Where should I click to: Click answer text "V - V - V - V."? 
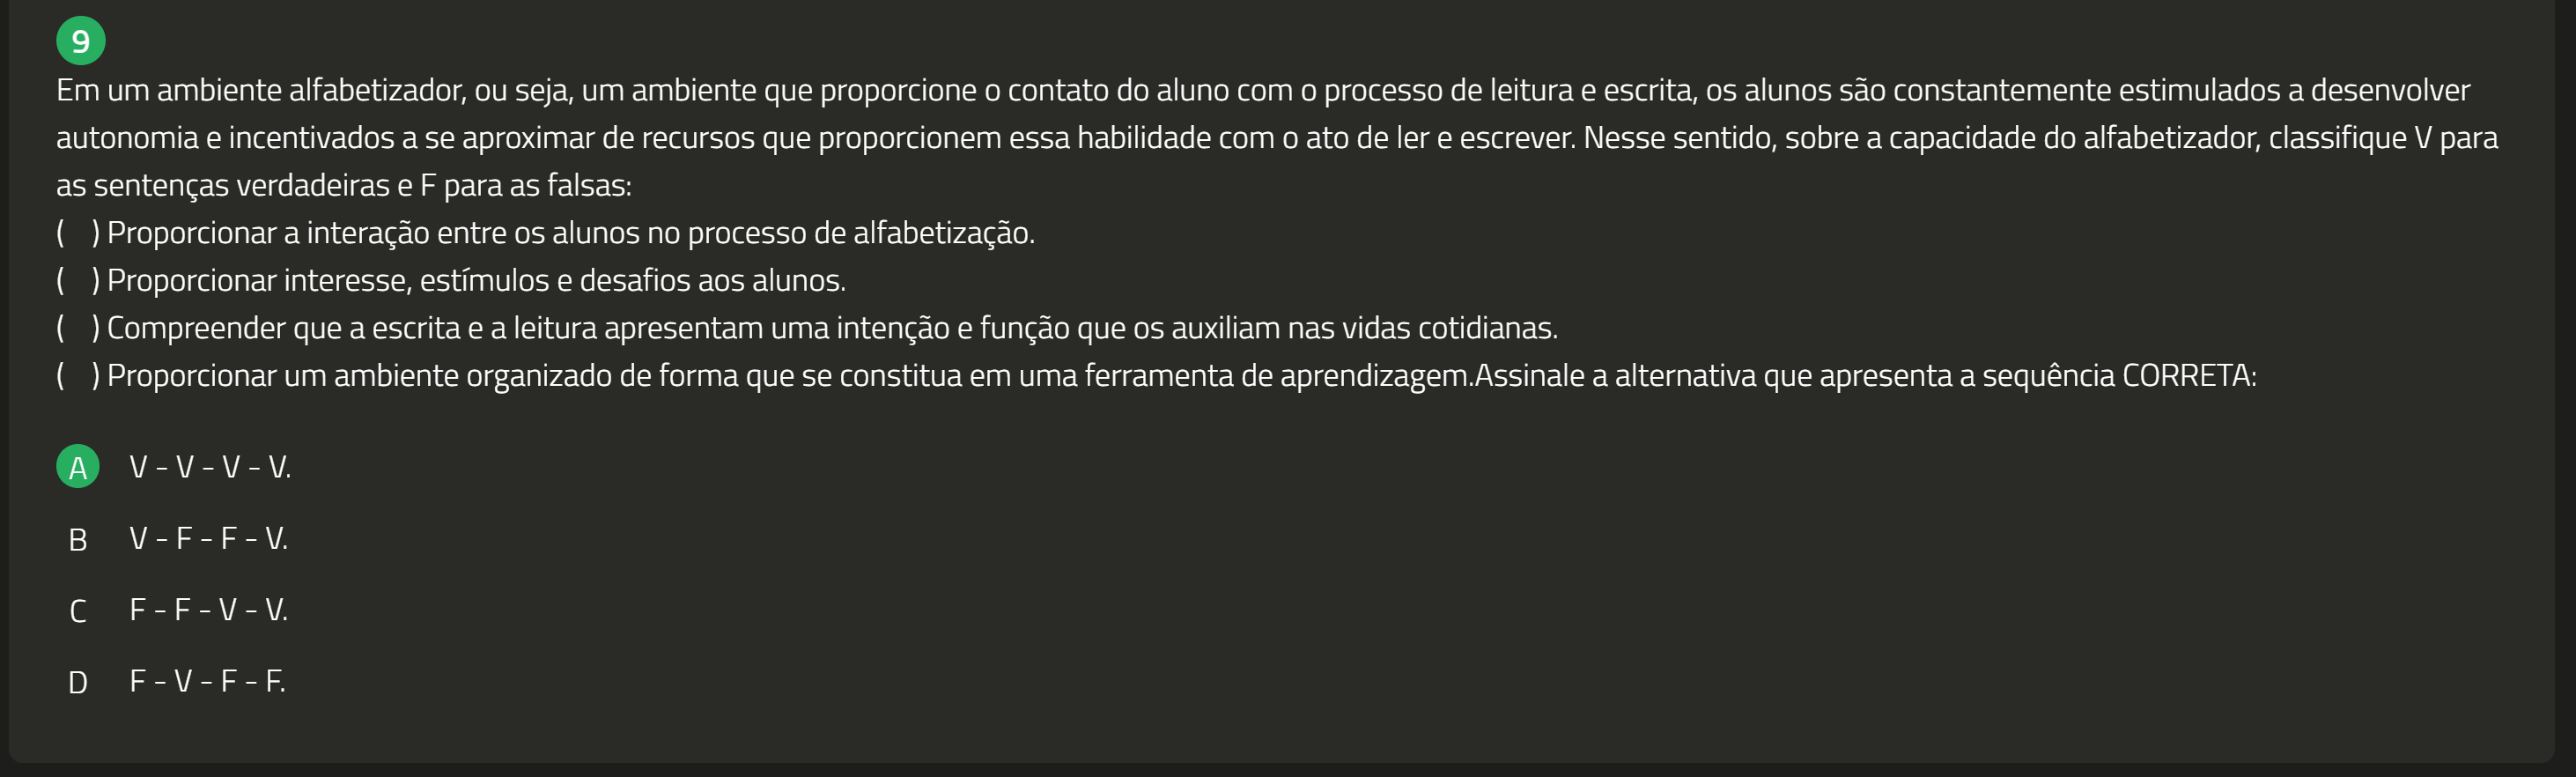[210, 467]
